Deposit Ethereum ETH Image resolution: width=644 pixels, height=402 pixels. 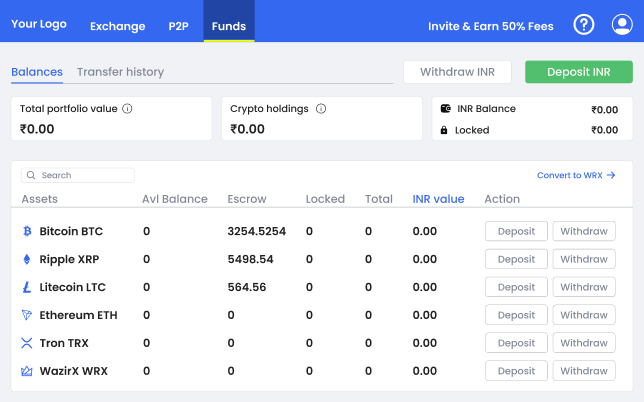pyautogui.click(x=516, y=315)
